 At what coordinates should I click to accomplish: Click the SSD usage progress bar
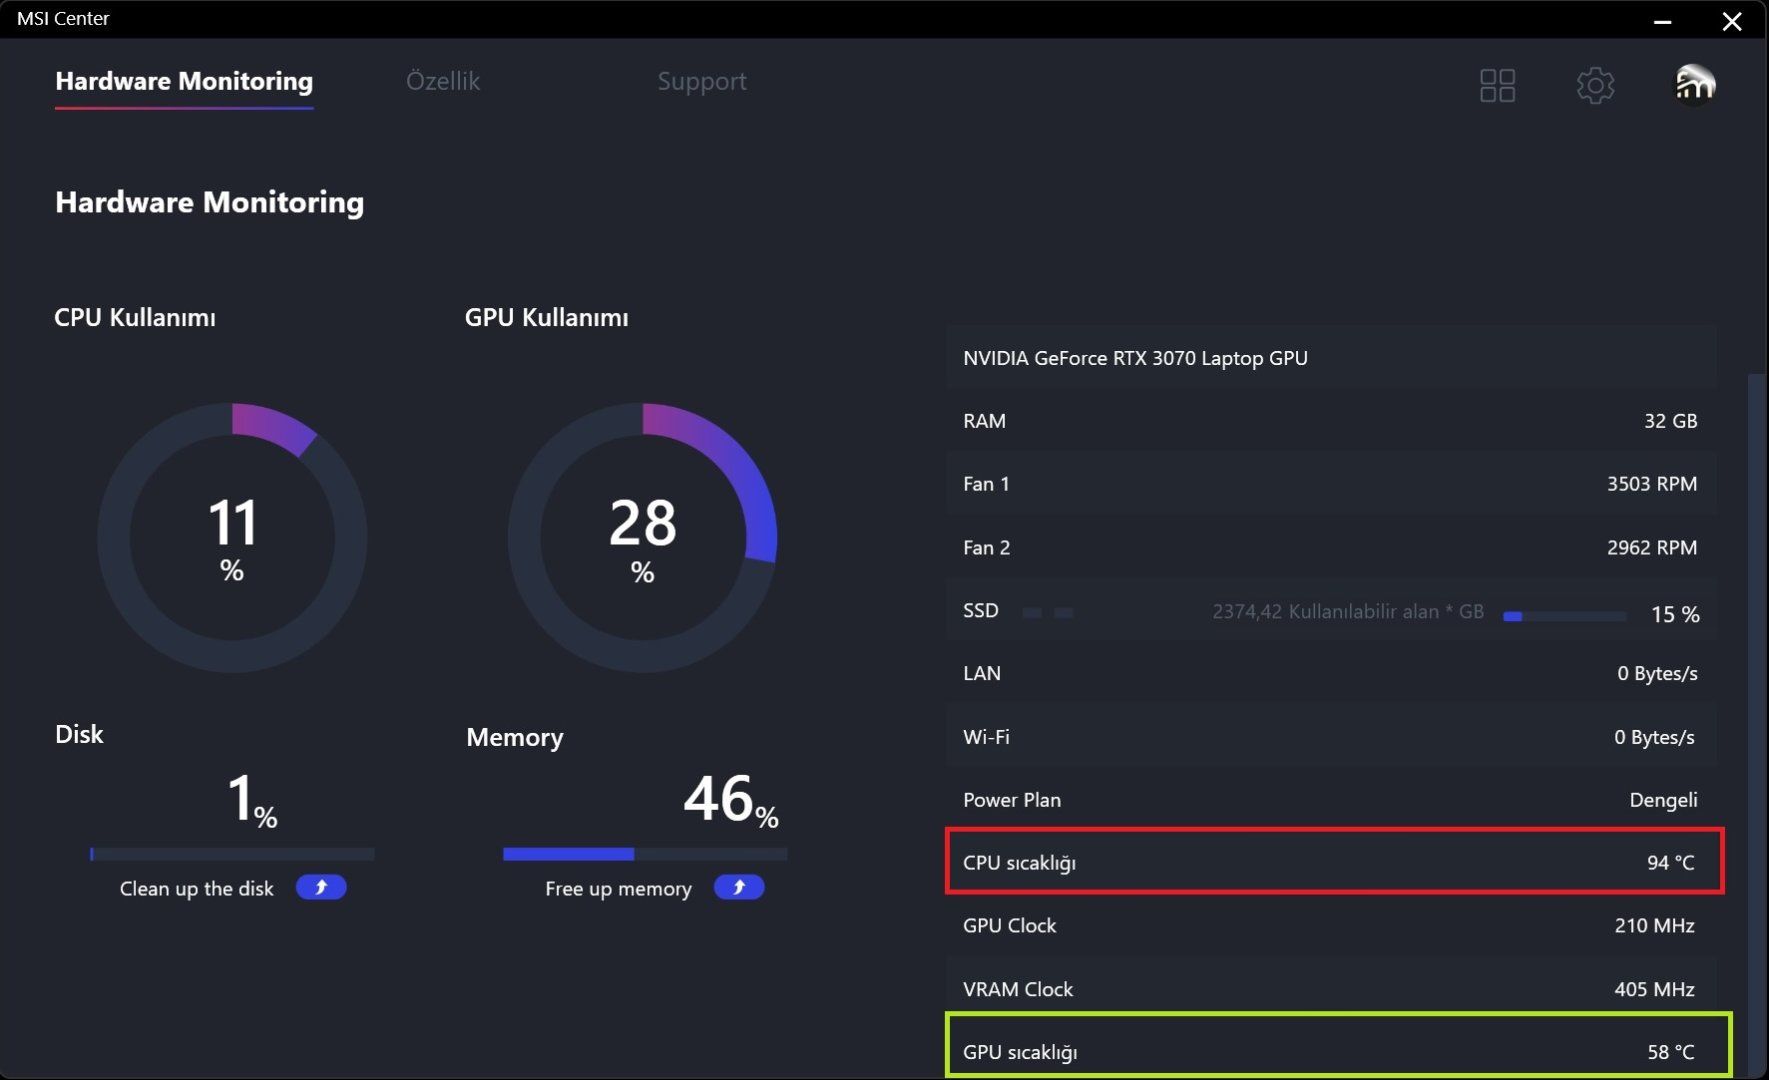tap(1564, 616)
